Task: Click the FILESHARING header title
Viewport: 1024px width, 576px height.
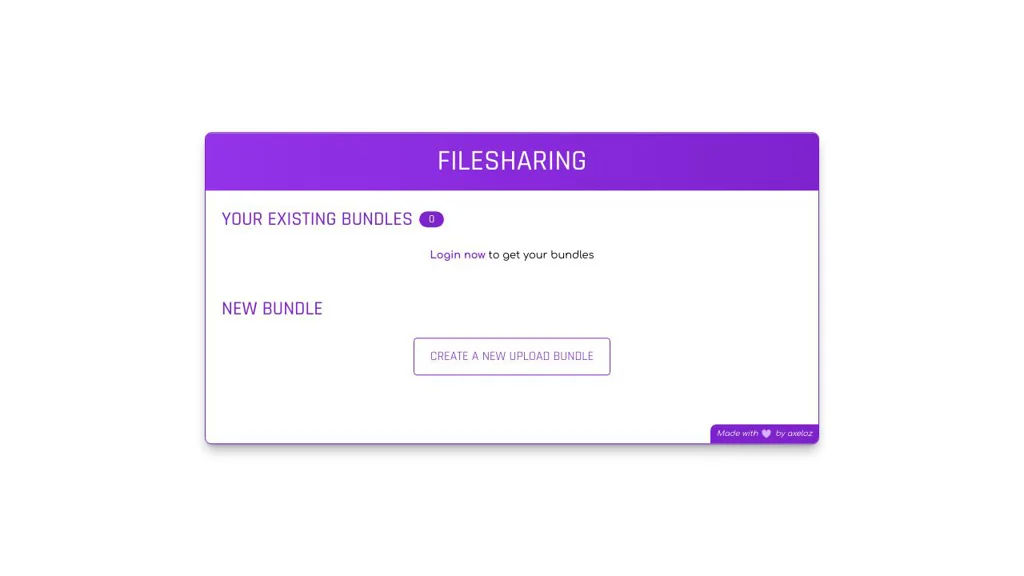Action: 512,161
